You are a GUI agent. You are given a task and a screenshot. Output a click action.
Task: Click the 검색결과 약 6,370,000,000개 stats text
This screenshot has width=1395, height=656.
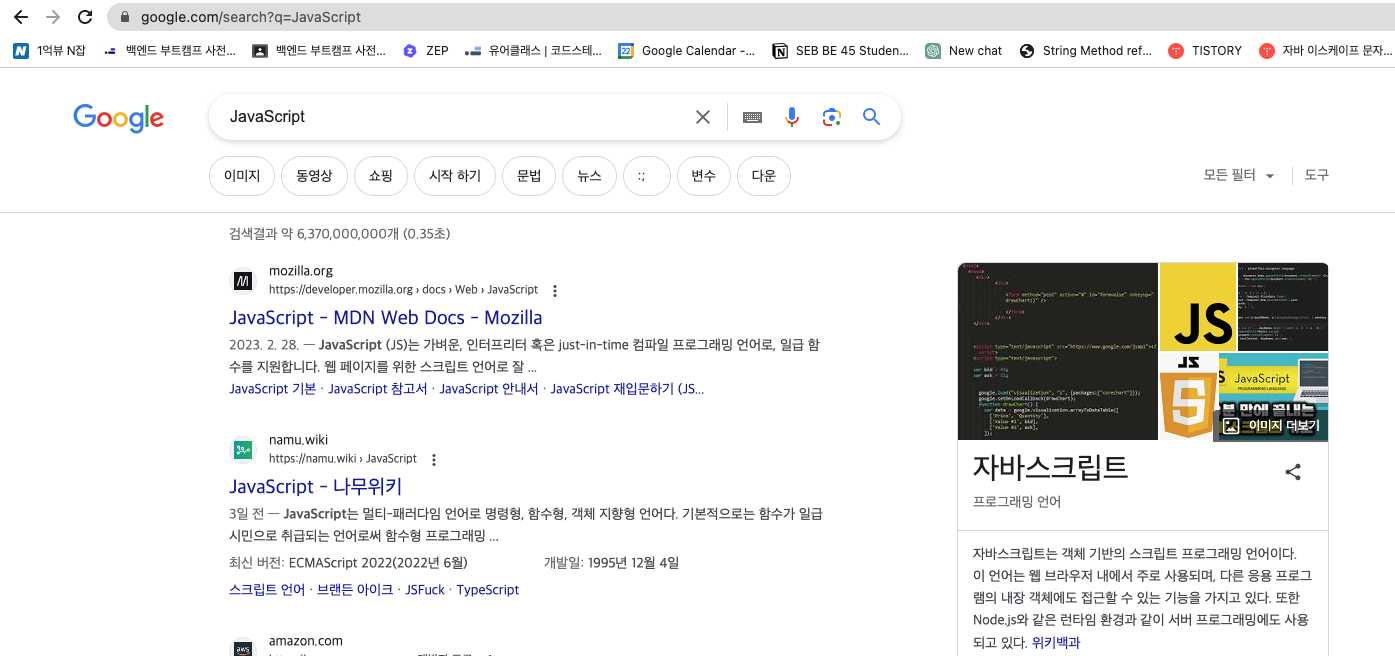pos(340,234)
